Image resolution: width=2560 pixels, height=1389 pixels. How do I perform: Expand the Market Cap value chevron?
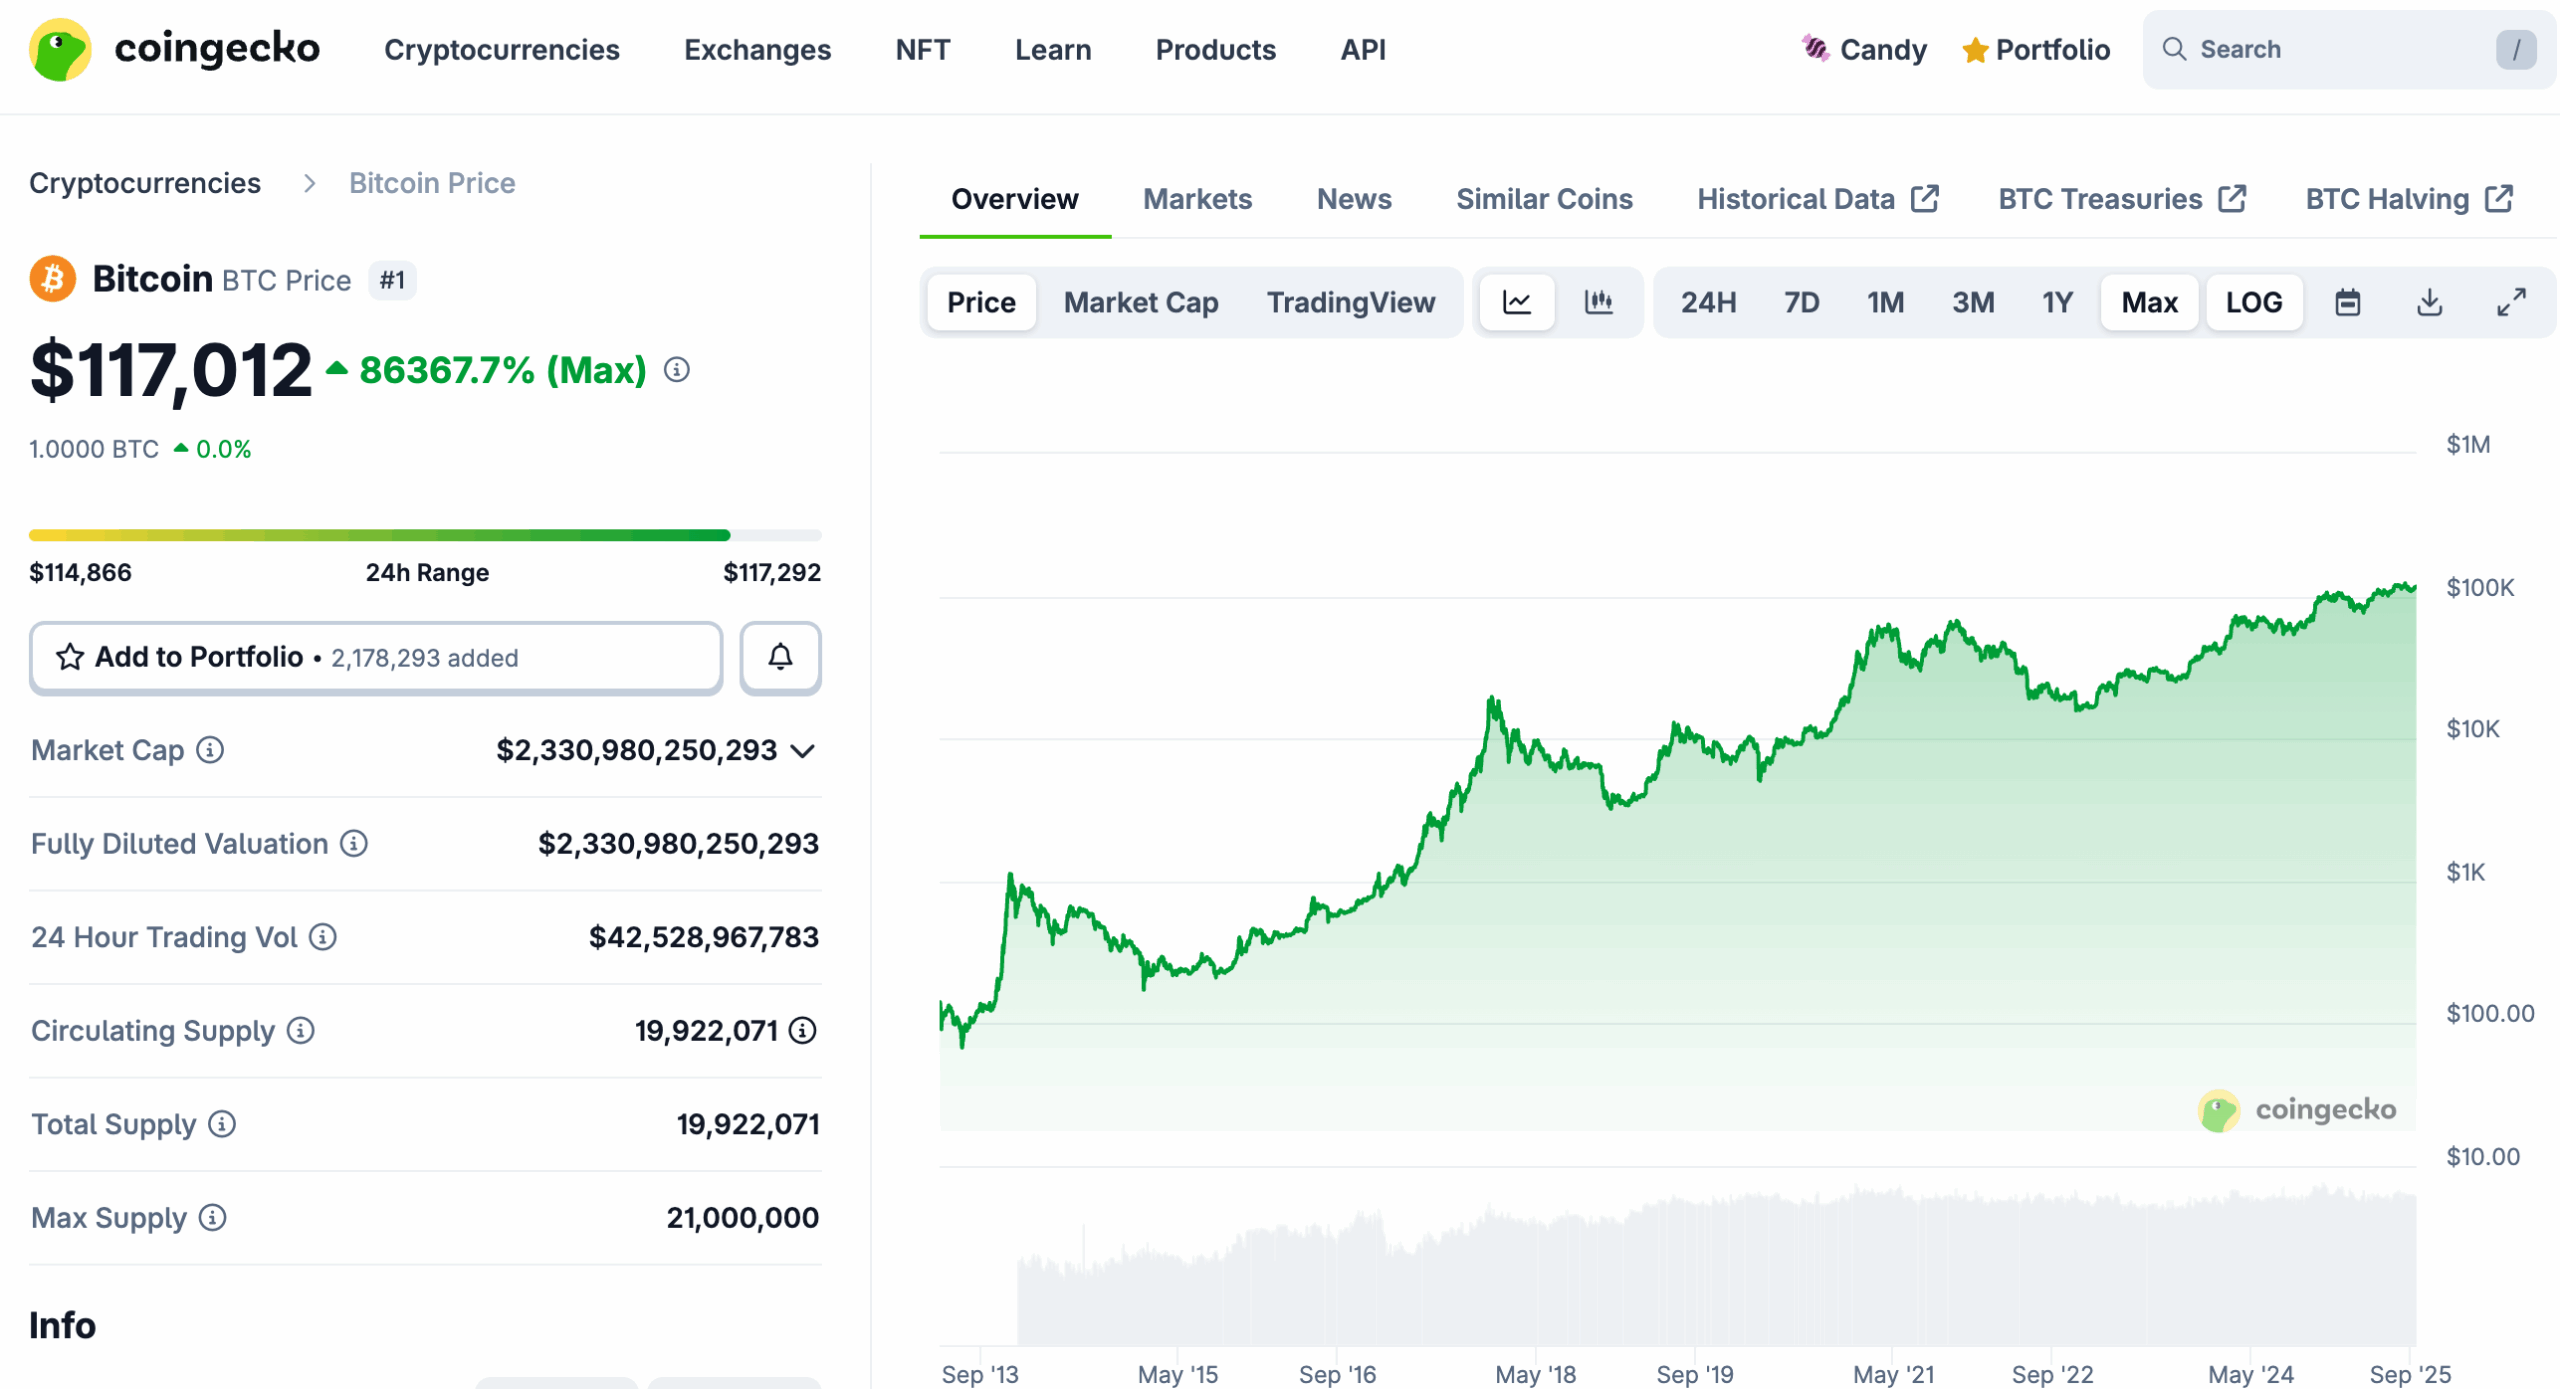[x=803, y=751]
